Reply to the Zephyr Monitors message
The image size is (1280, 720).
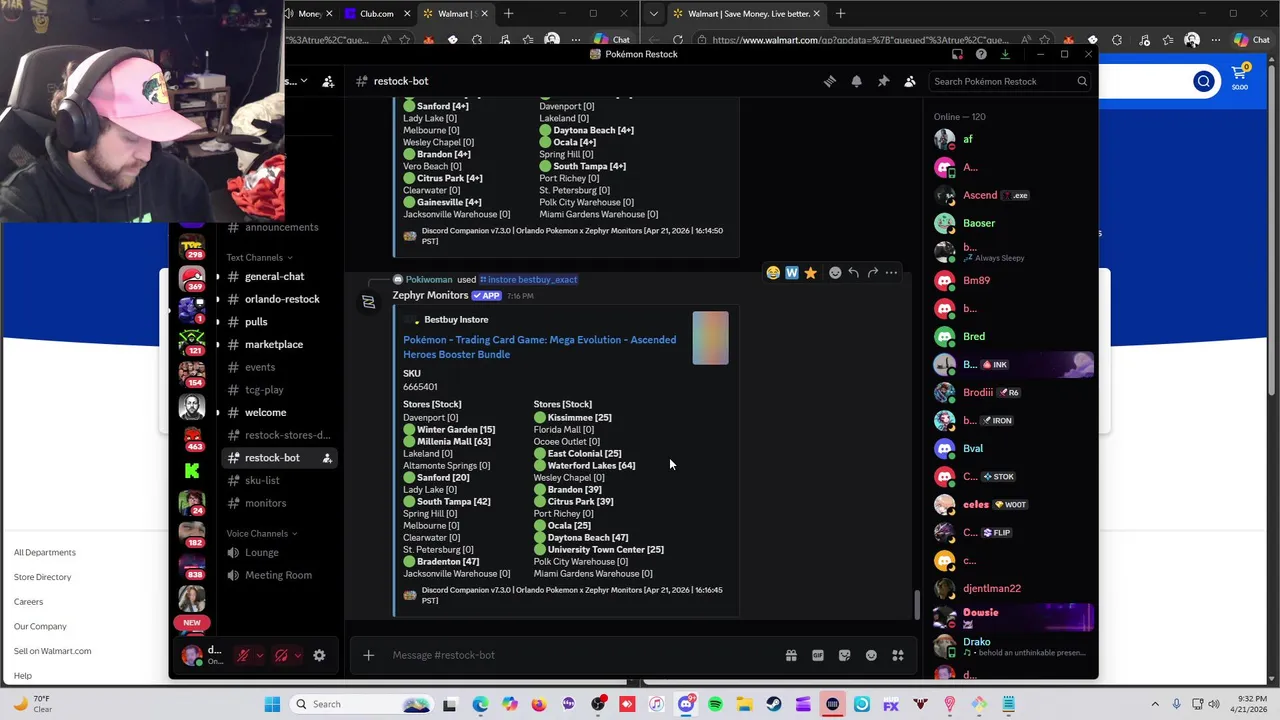pyautogui.click(x=854, y=272)
